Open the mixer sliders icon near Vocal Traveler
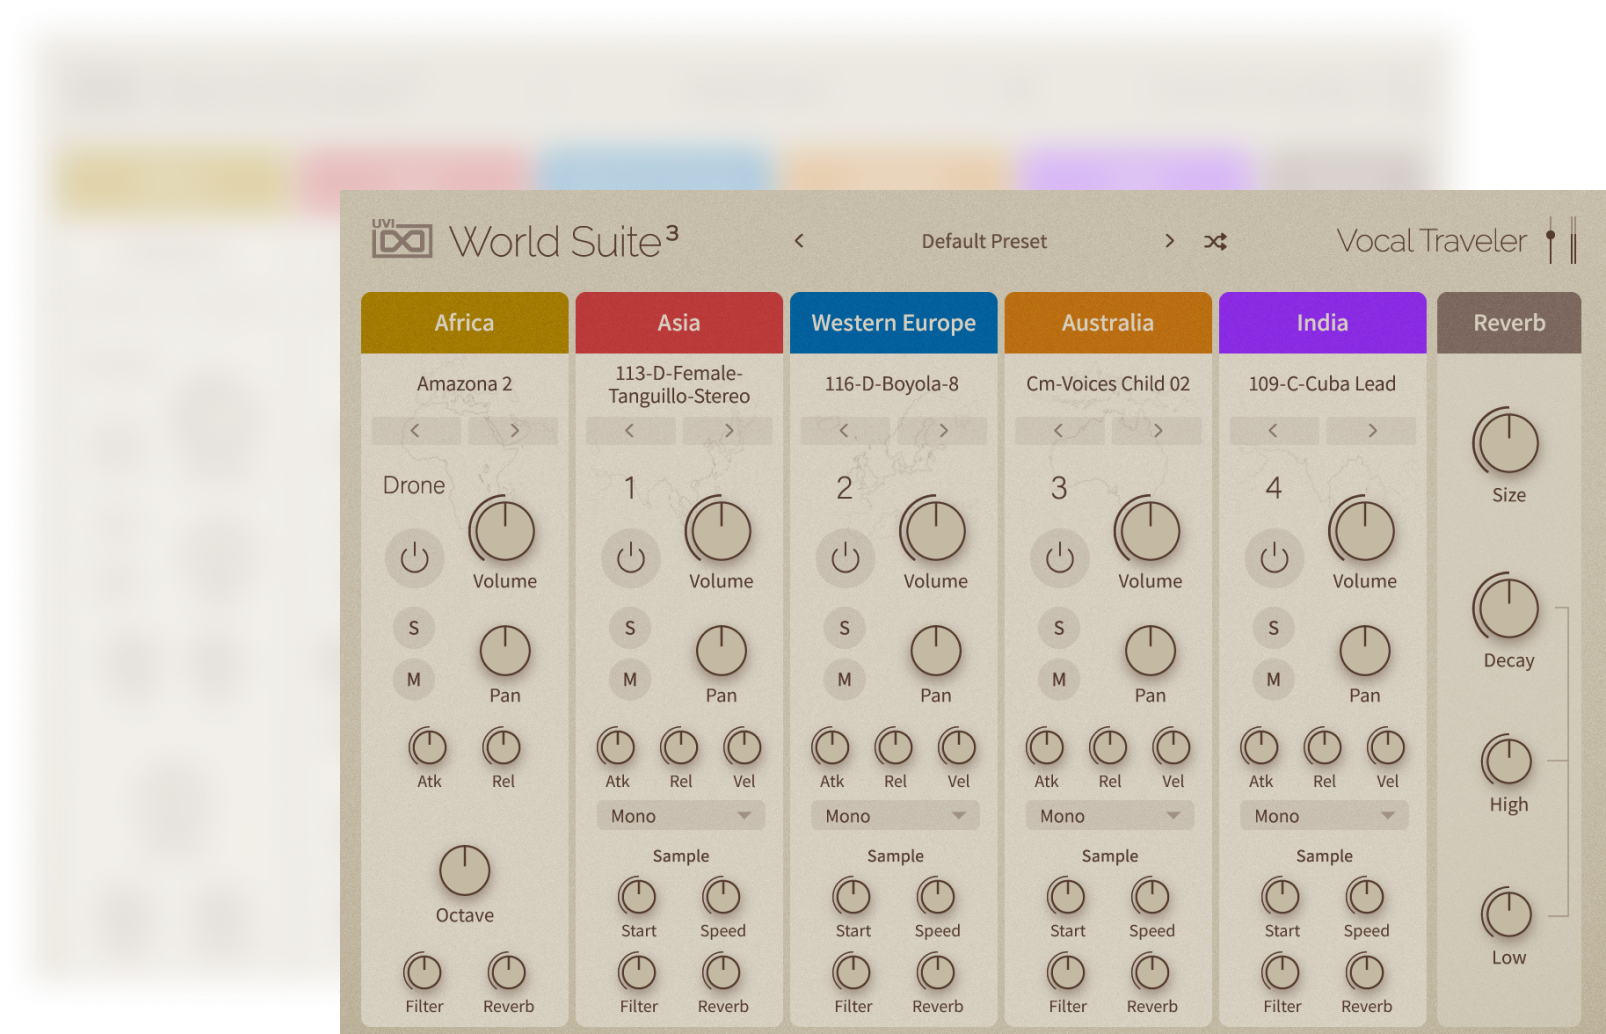 point(1561,240)
